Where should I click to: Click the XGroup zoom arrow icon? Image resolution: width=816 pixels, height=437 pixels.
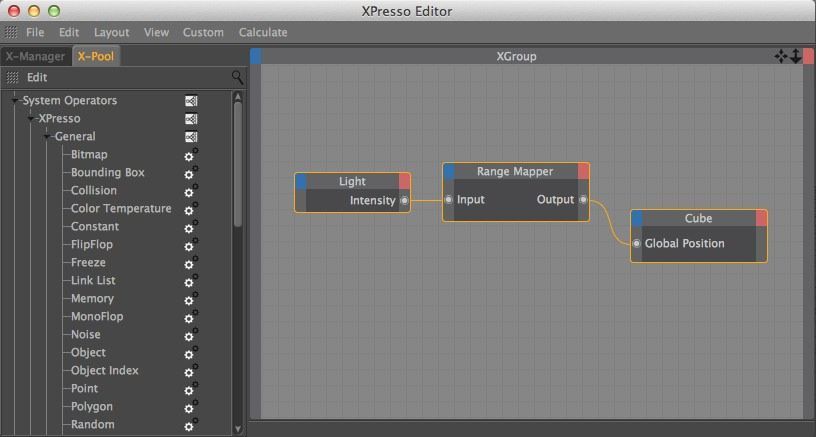pyautogui.click(x=795, y=56)
